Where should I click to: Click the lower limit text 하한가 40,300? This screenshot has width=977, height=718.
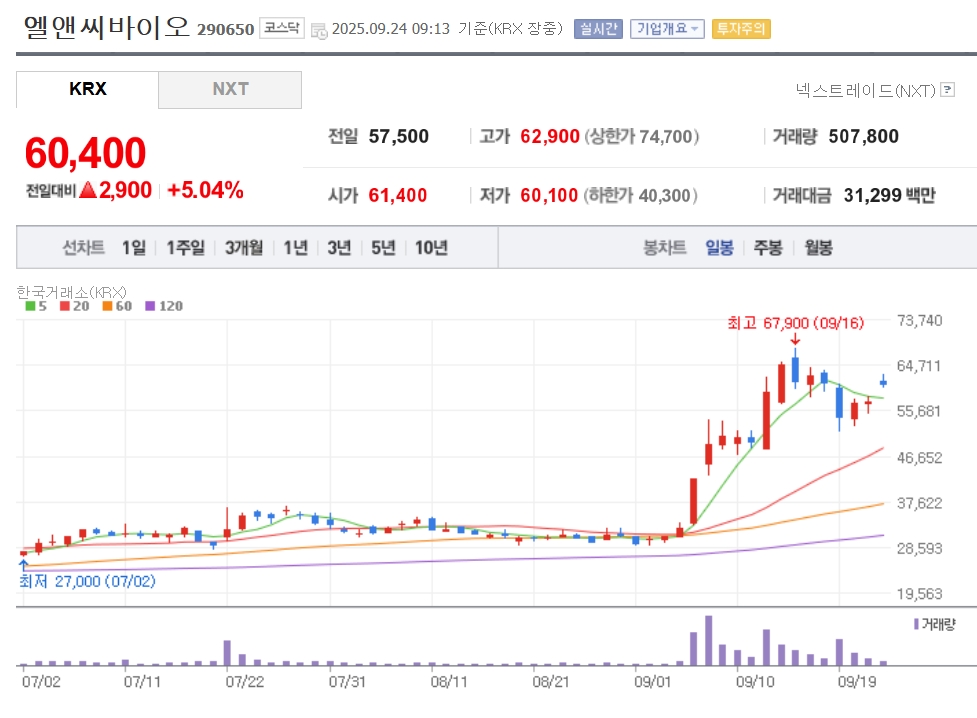point(641,196)
